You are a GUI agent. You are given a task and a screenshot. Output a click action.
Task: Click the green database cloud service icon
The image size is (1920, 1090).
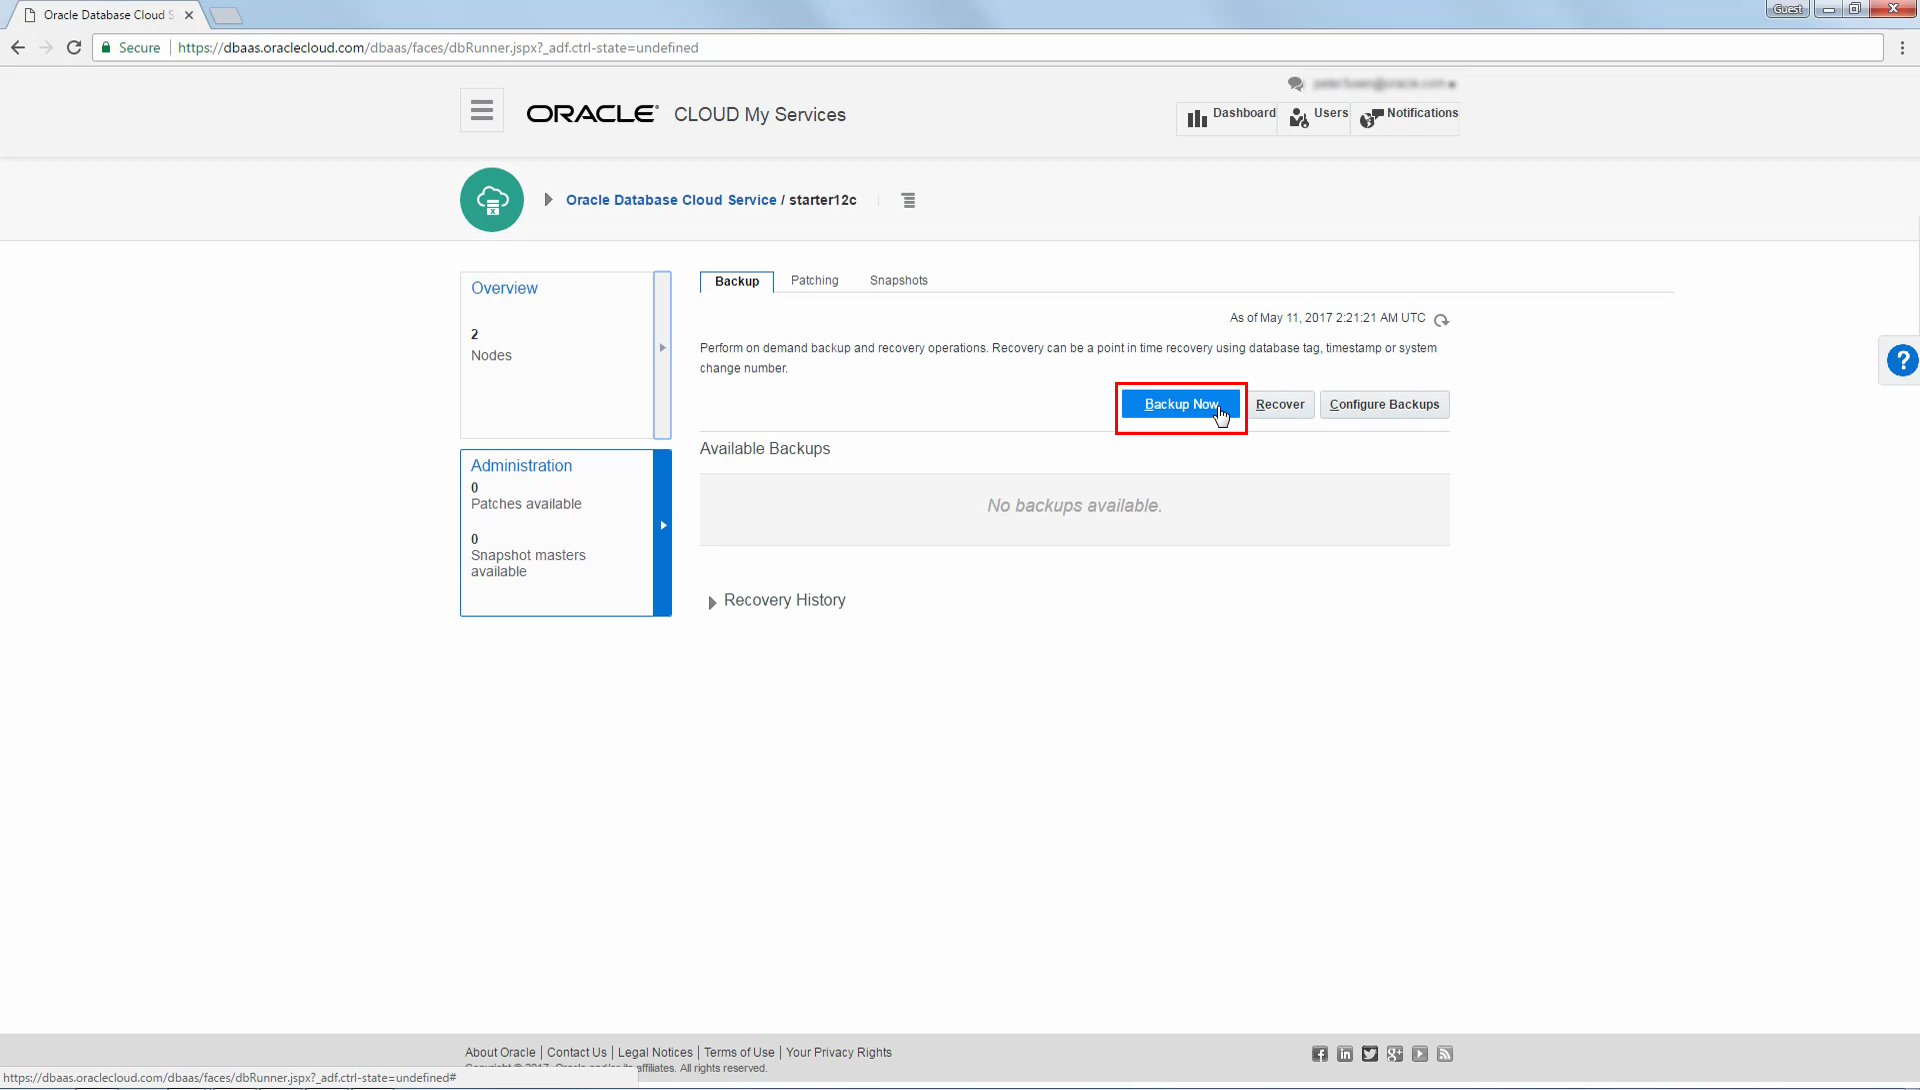(x=492, y=200)
